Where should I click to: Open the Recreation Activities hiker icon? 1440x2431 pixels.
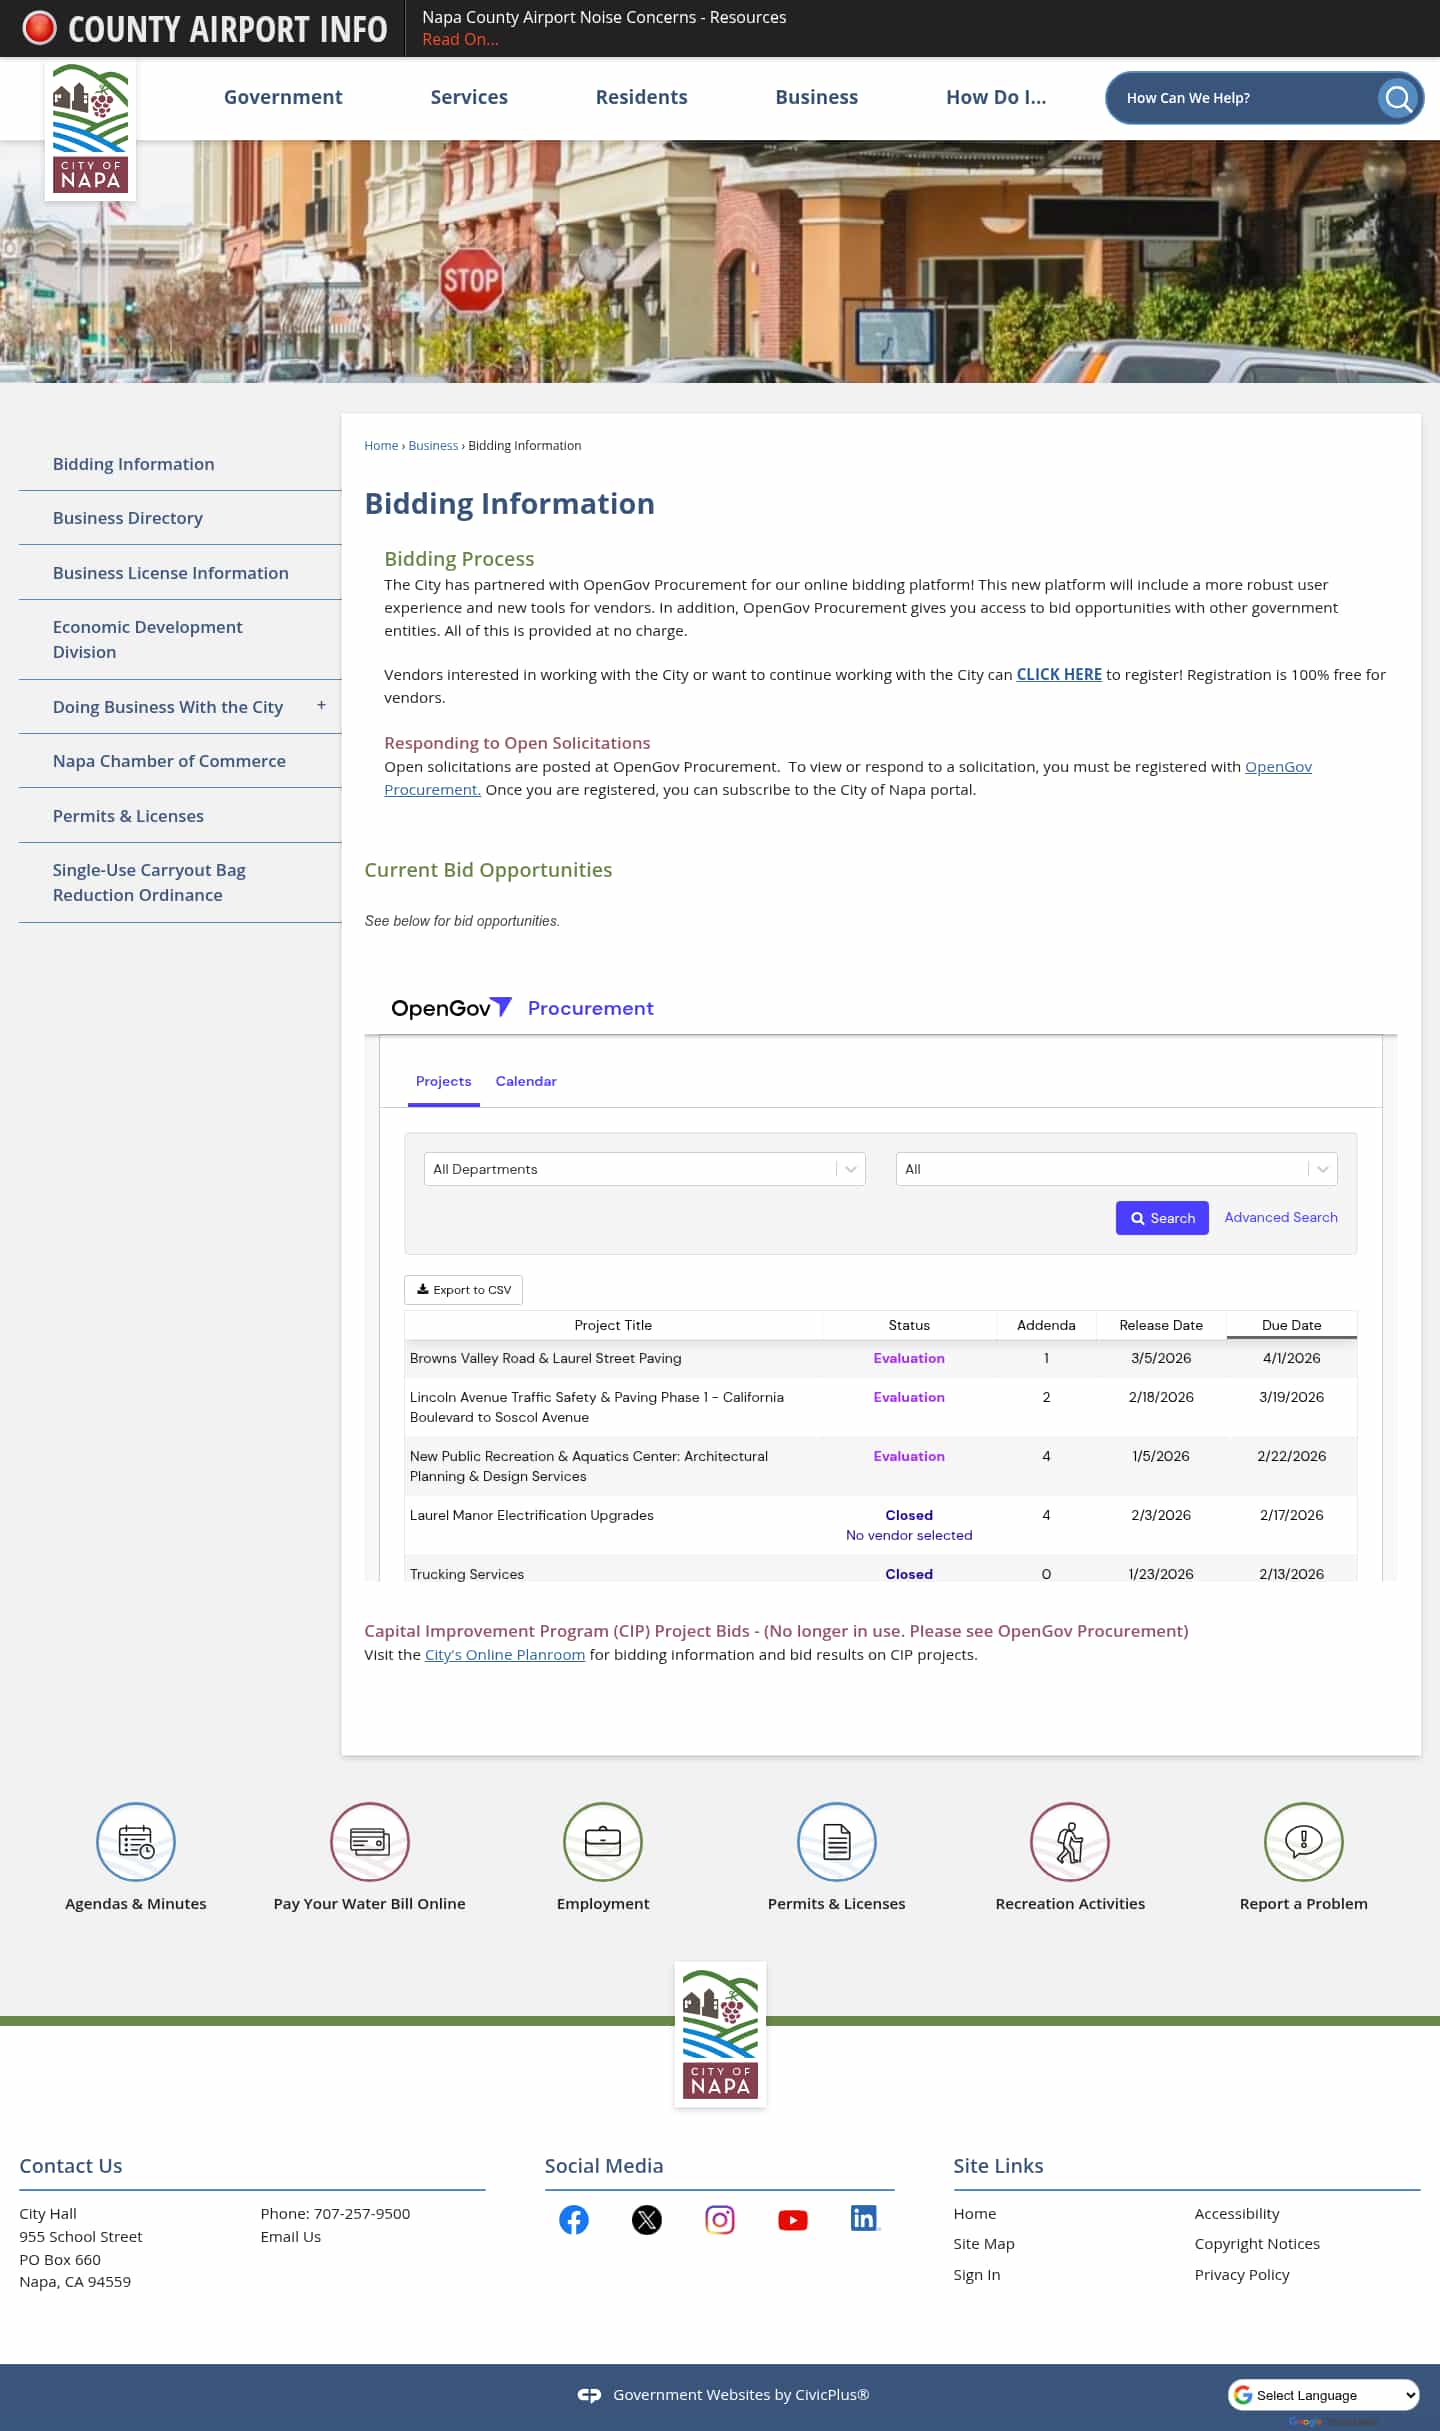(x=1070, y=1841)
